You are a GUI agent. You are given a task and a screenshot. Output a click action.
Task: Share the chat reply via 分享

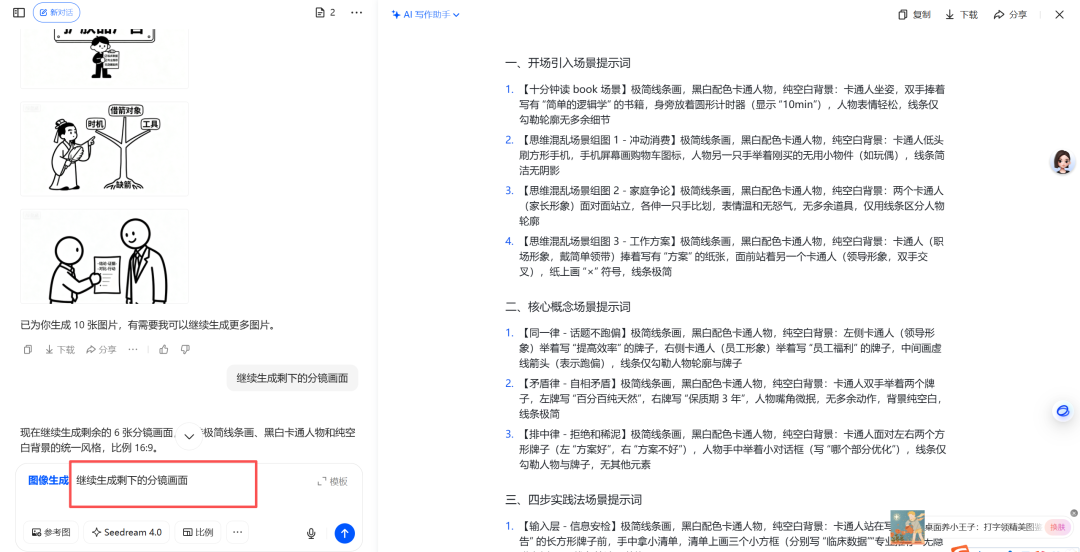[x=101, y=349]
